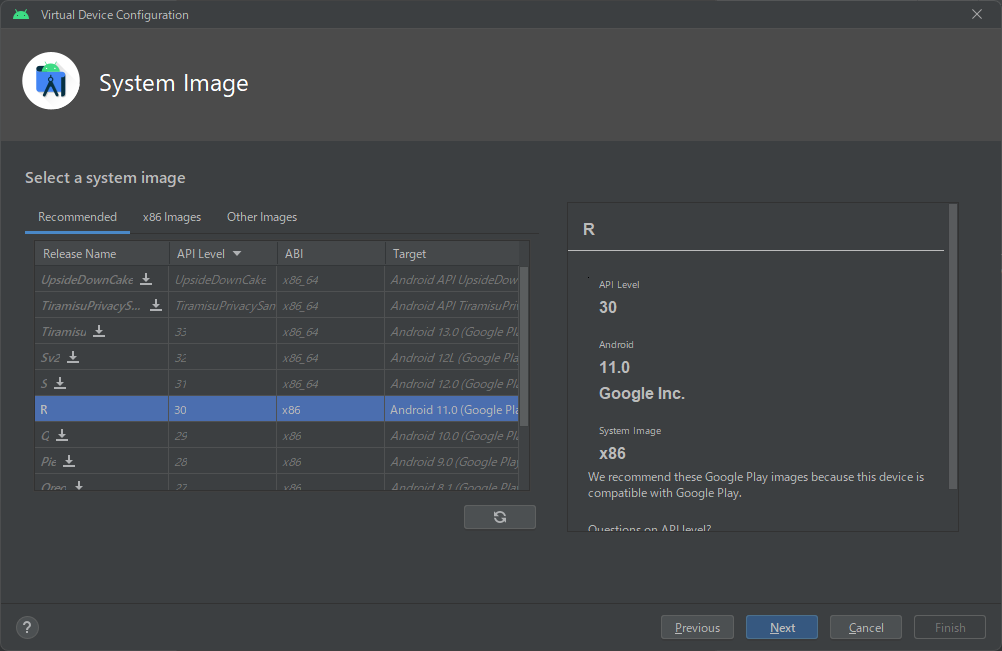
Task: Click the system image table scrollbar
Action: click(524, 345)
